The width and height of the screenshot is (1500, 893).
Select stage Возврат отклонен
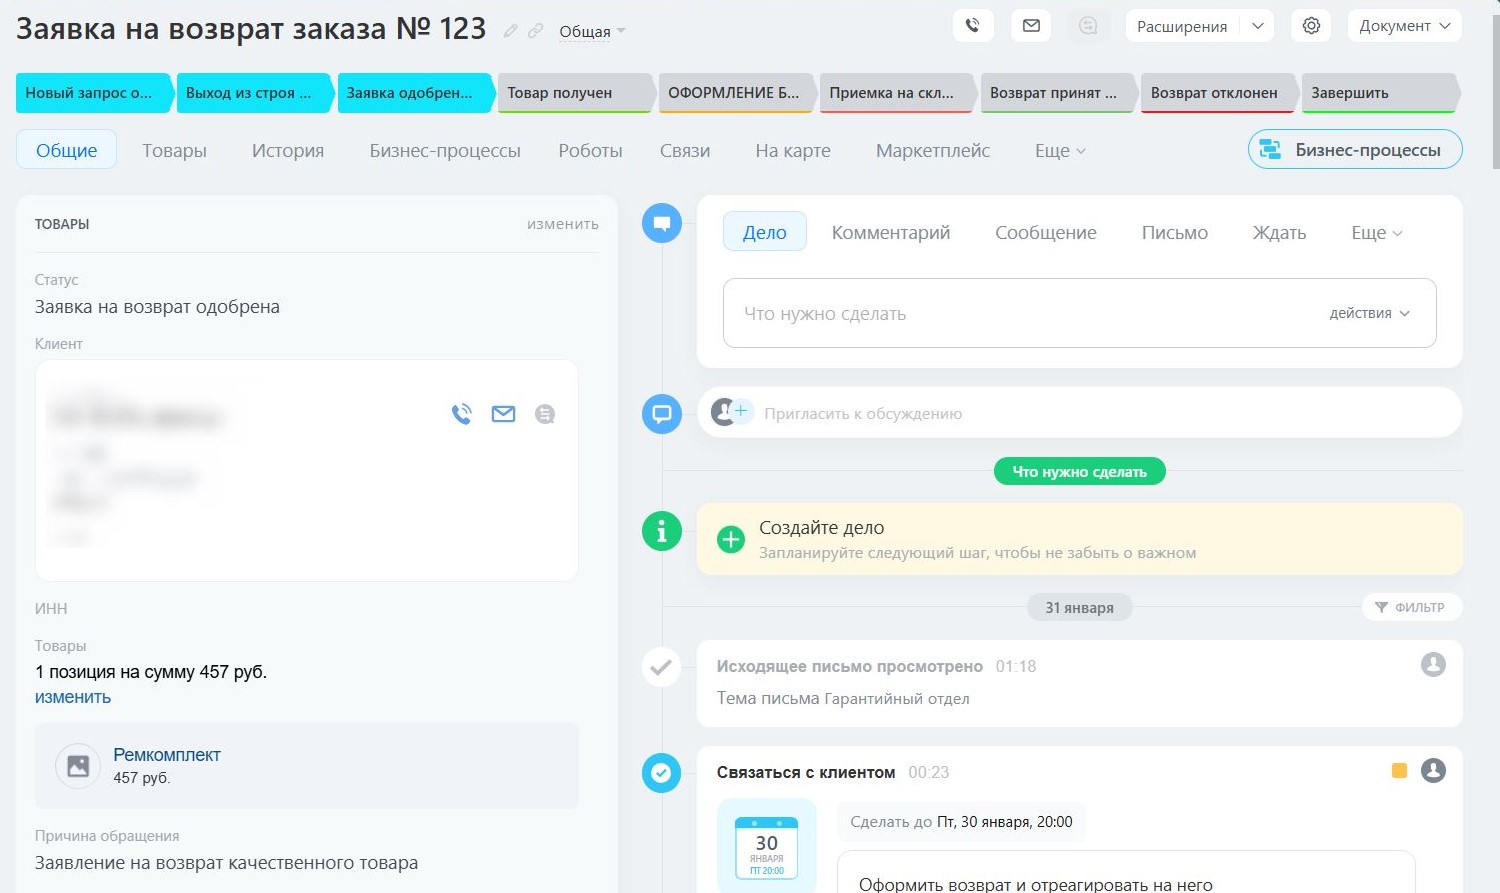1218,93
